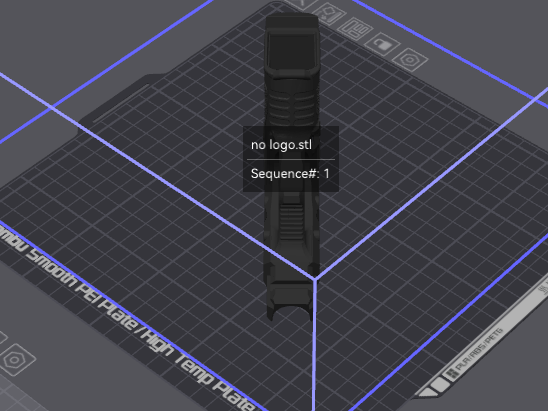548x411 pixels.
Task: Toggle the plate lock padlock icon
Action: point(382,44)
